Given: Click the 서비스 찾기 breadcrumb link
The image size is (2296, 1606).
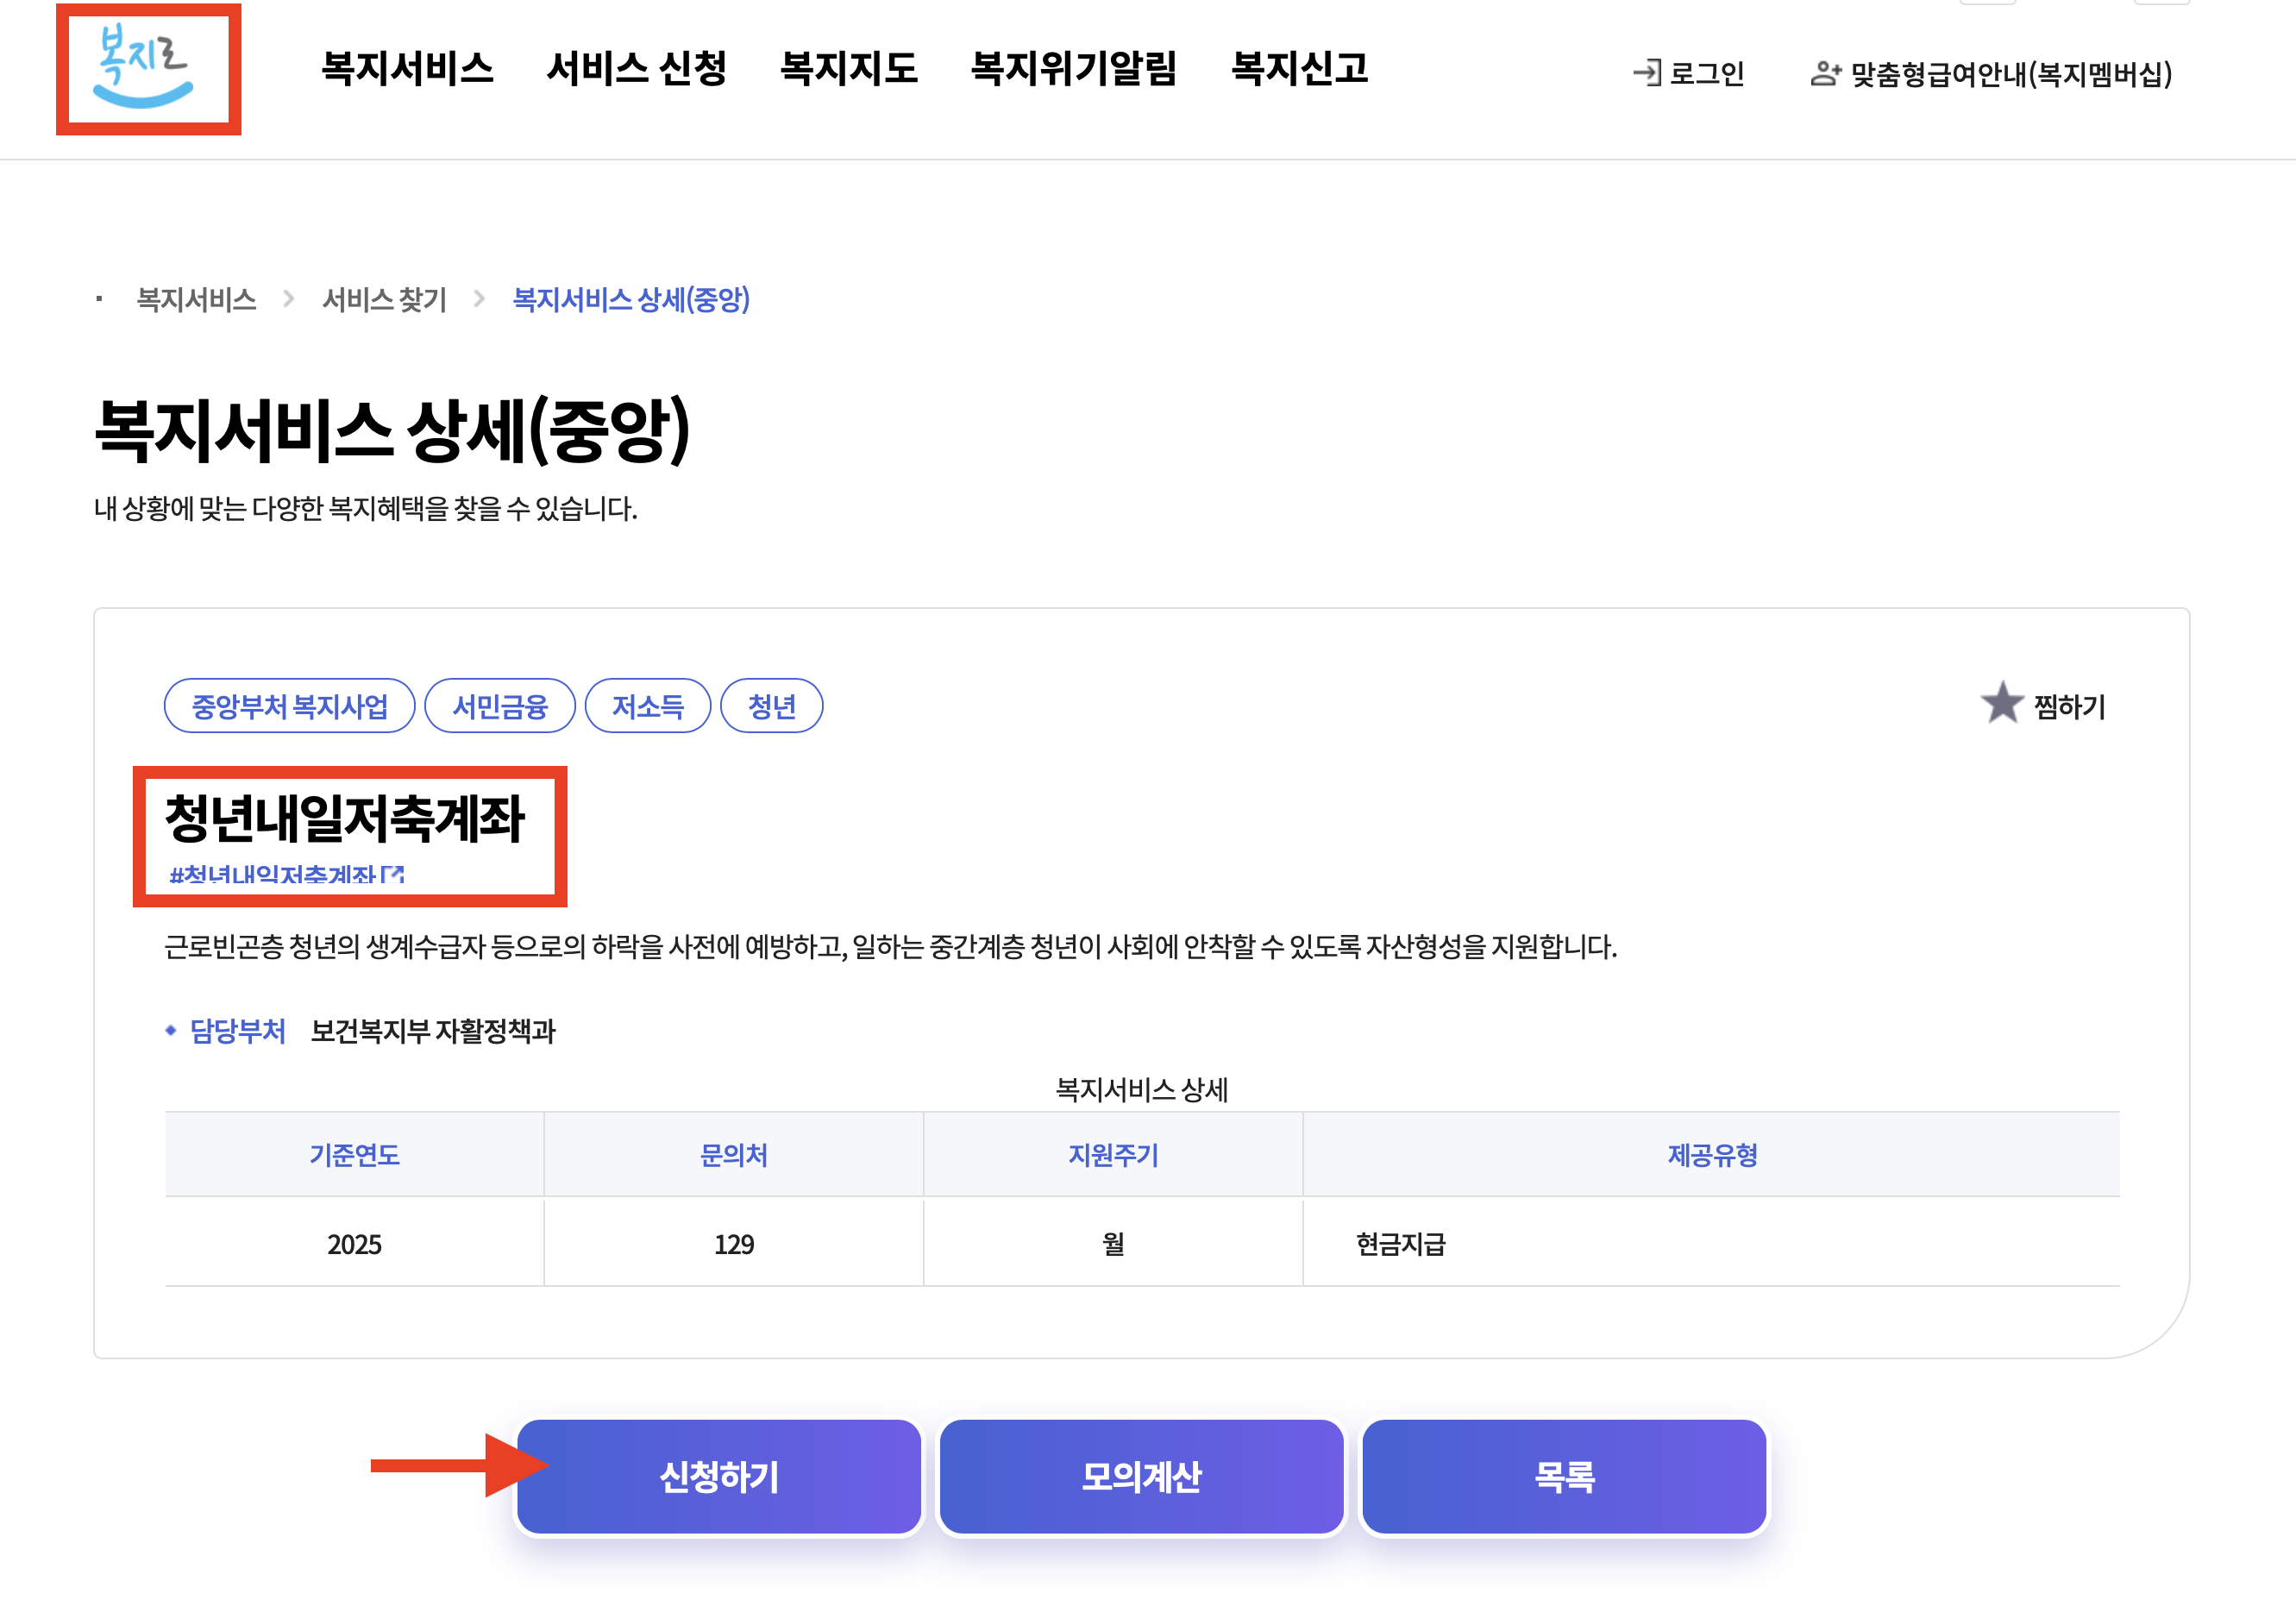Looking at the screenshot, I should pos(384,299).
